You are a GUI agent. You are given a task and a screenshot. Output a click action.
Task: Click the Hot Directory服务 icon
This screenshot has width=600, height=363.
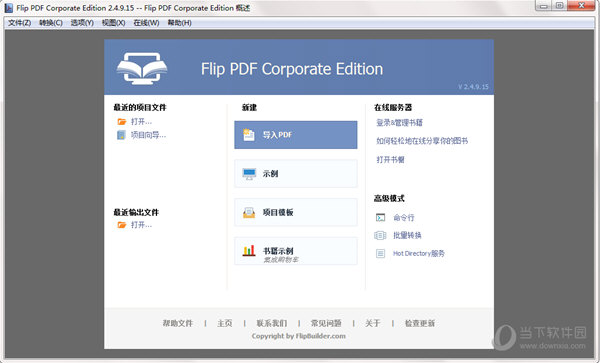coord(380,253)
